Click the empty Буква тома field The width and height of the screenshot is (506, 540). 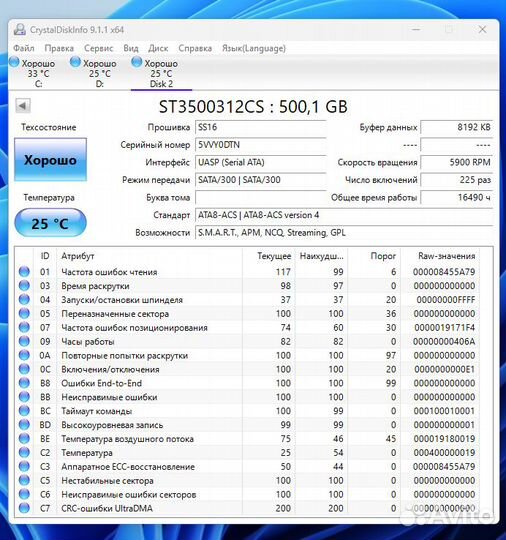[x=260, y=197]
